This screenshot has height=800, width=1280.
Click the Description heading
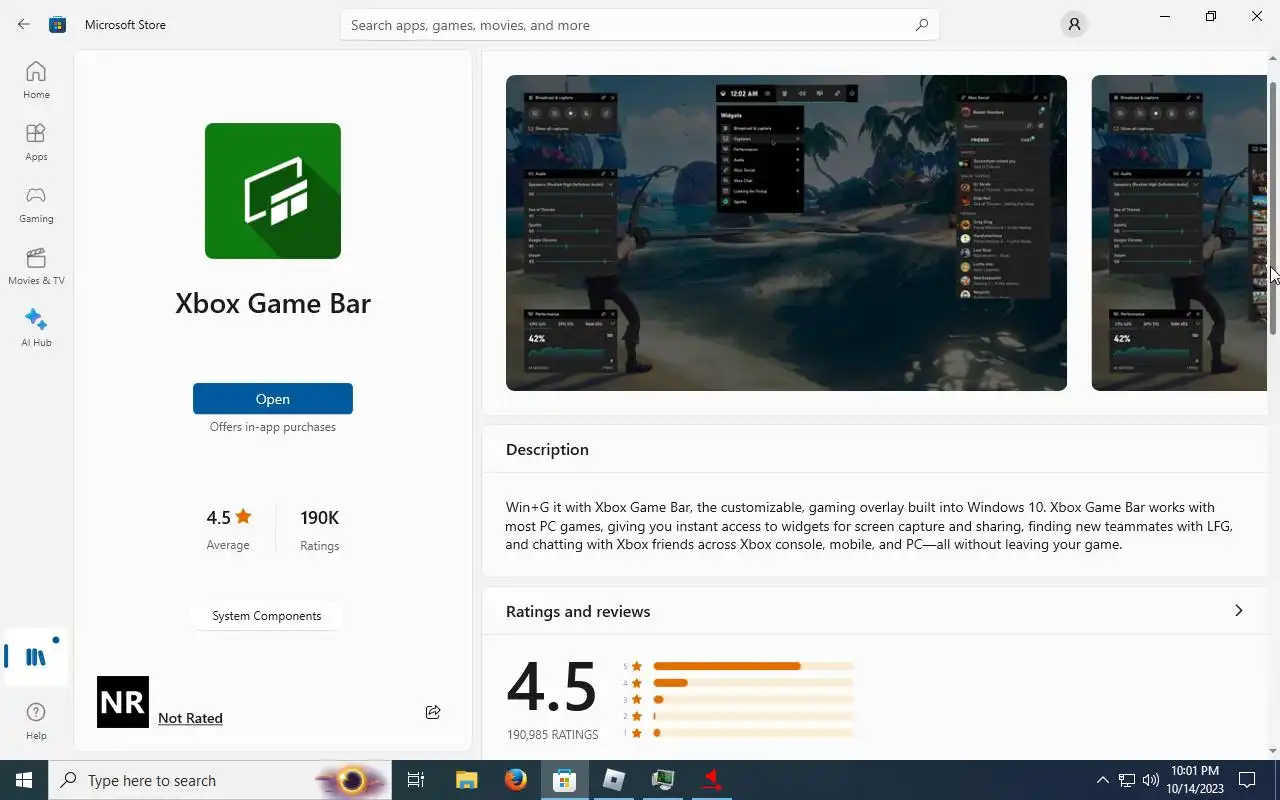pos(547,449)
